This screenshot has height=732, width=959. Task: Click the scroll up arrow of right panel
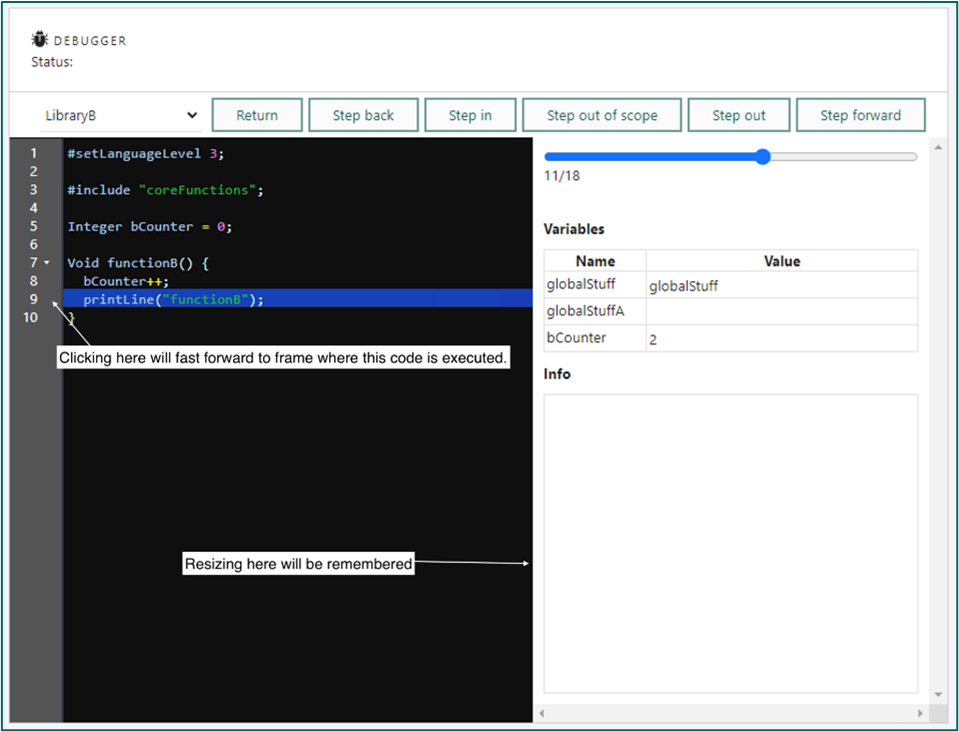[x=938, y=147]
